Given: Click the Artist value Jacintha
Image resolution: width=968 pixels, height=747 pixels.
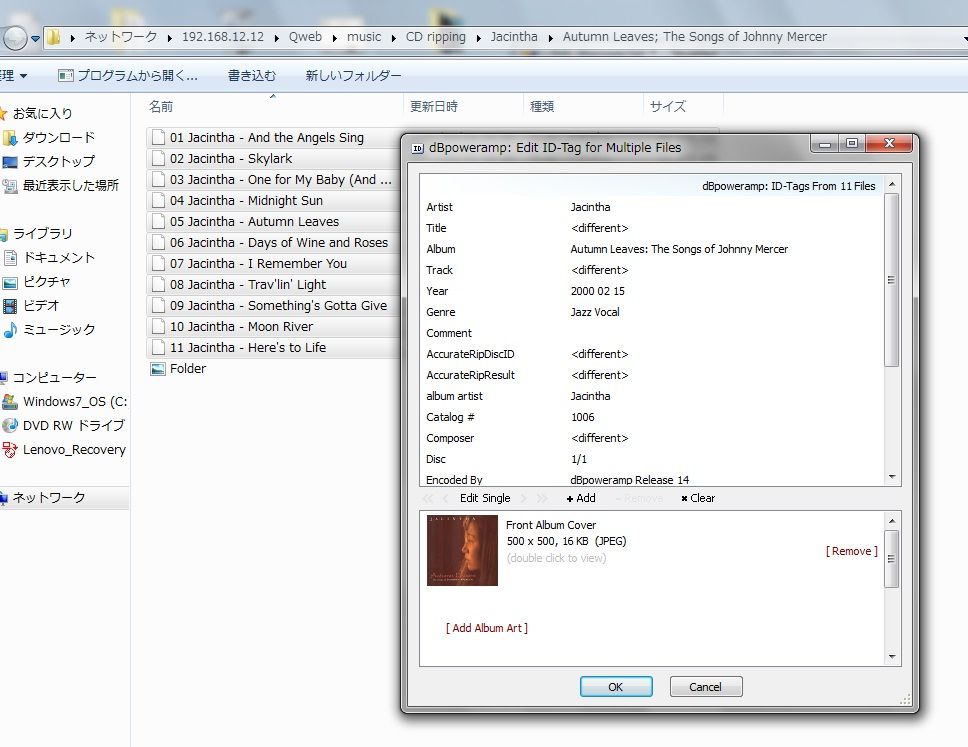Looking at the screenshot, I should tap(590, 207).
